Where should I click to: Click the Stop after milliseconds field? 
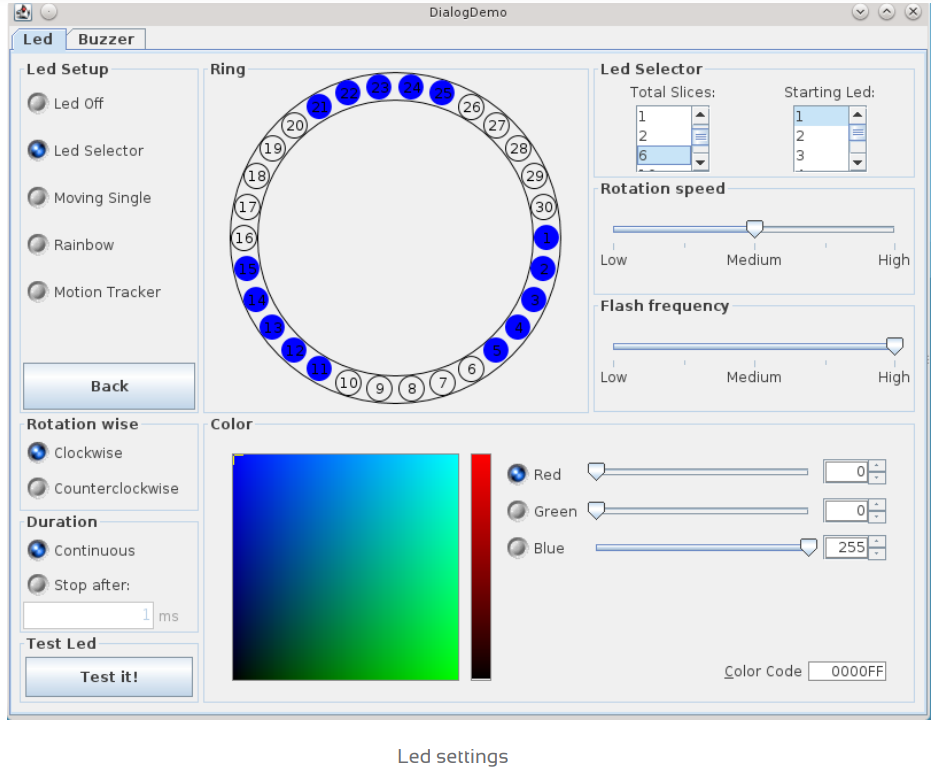[88, 615]
